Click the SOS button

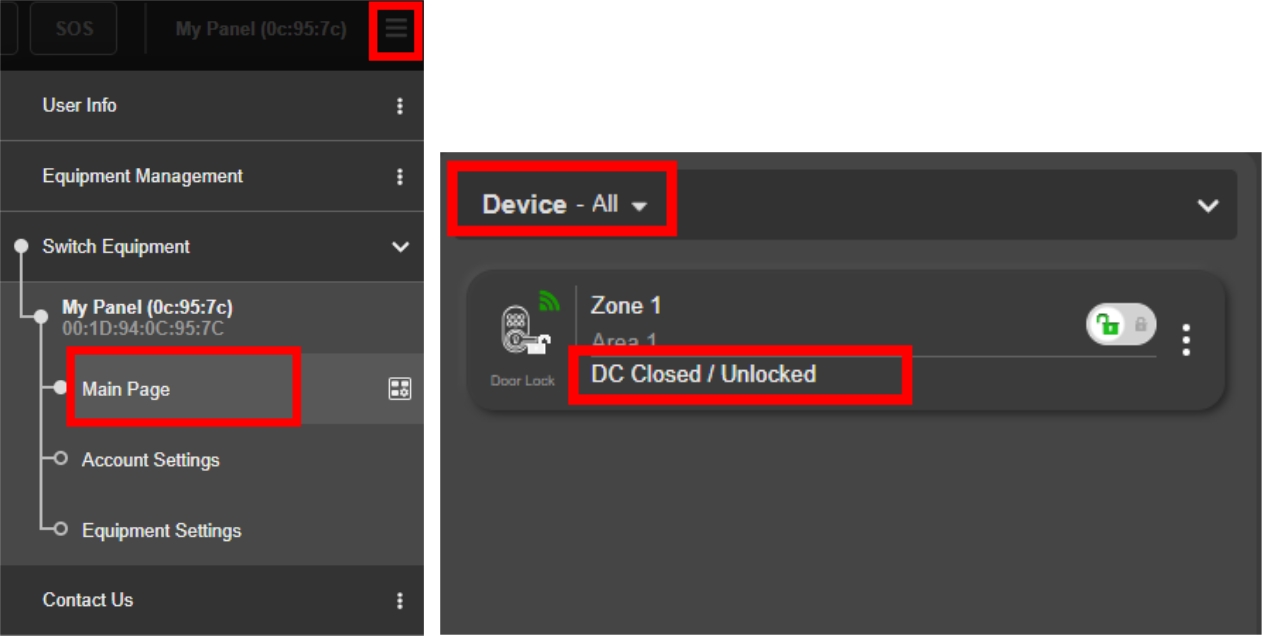73,28
